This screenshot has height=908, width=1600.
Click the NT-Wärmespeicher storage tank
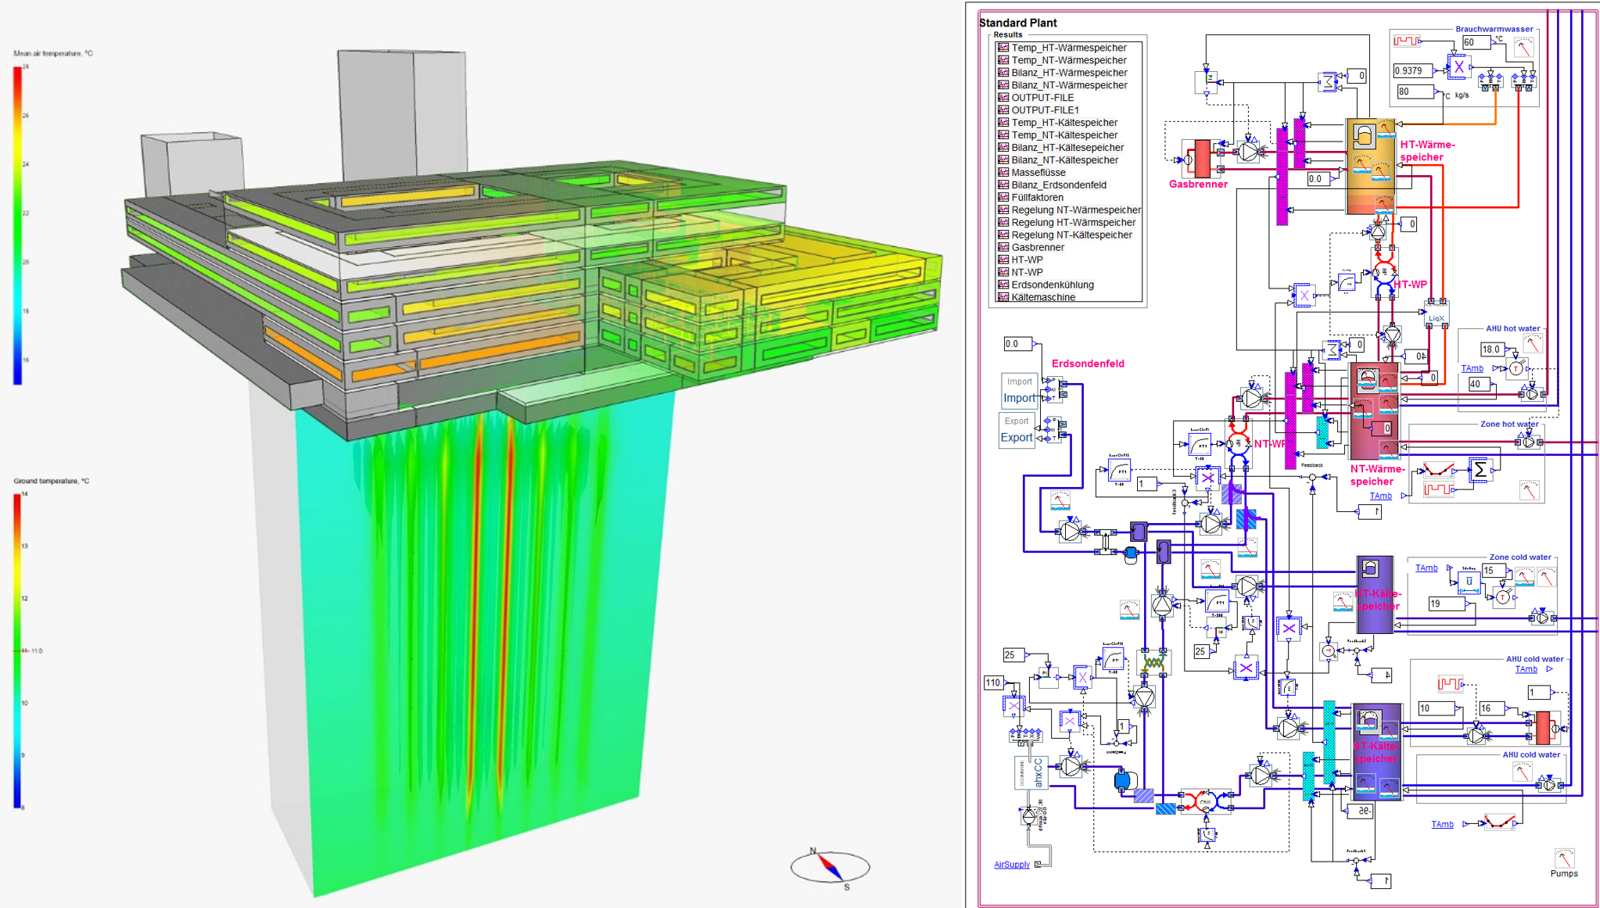[x=1374, y=411]
